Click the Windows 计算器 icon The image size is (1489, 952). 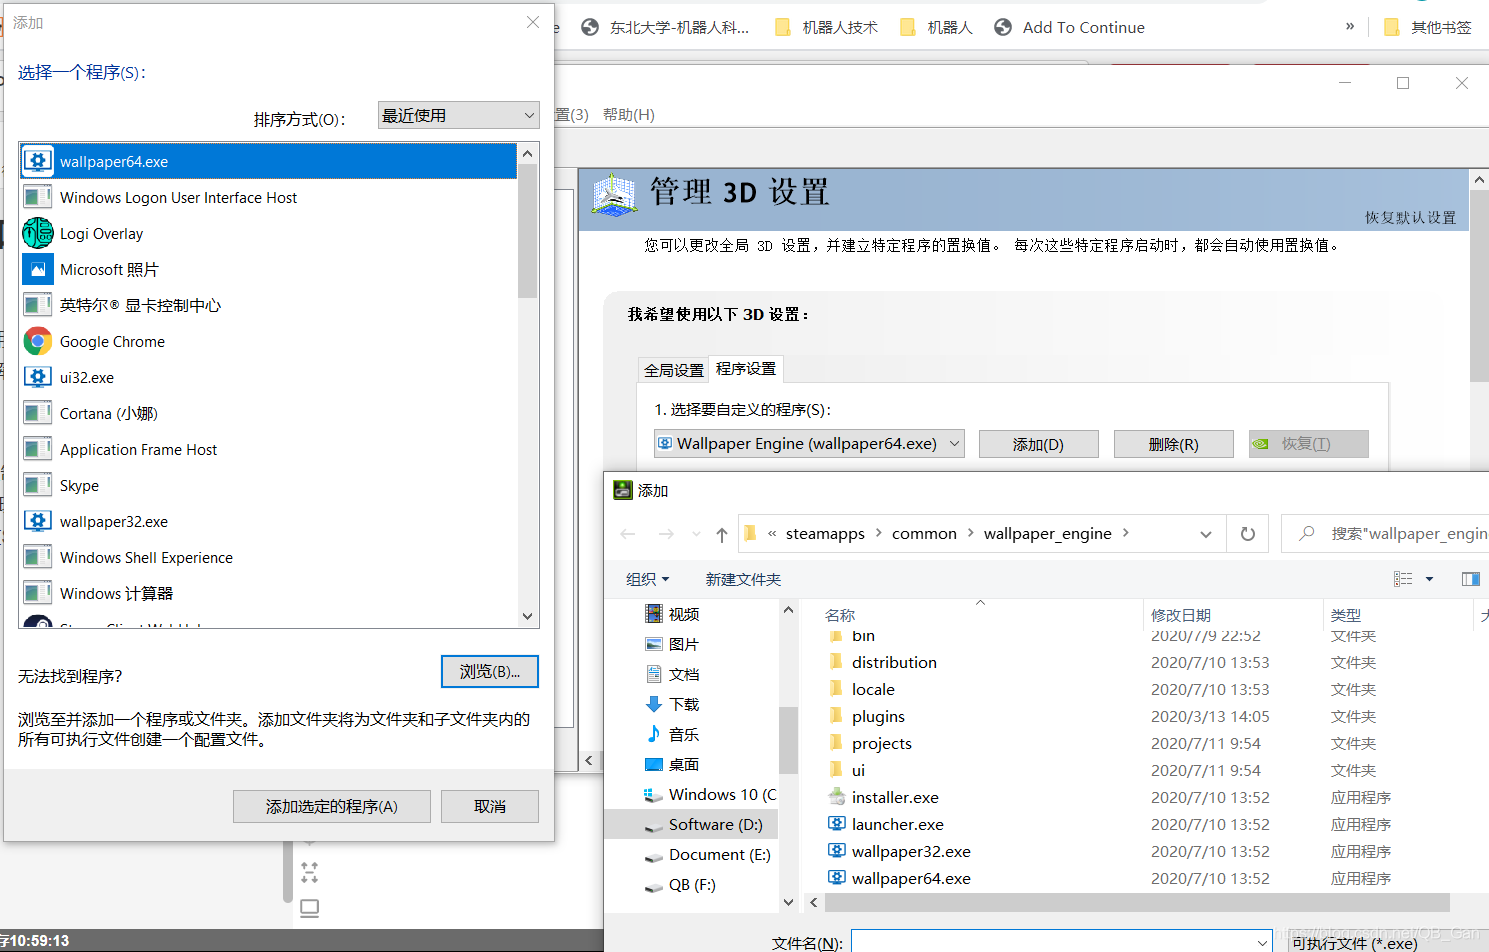coord(38,593)
